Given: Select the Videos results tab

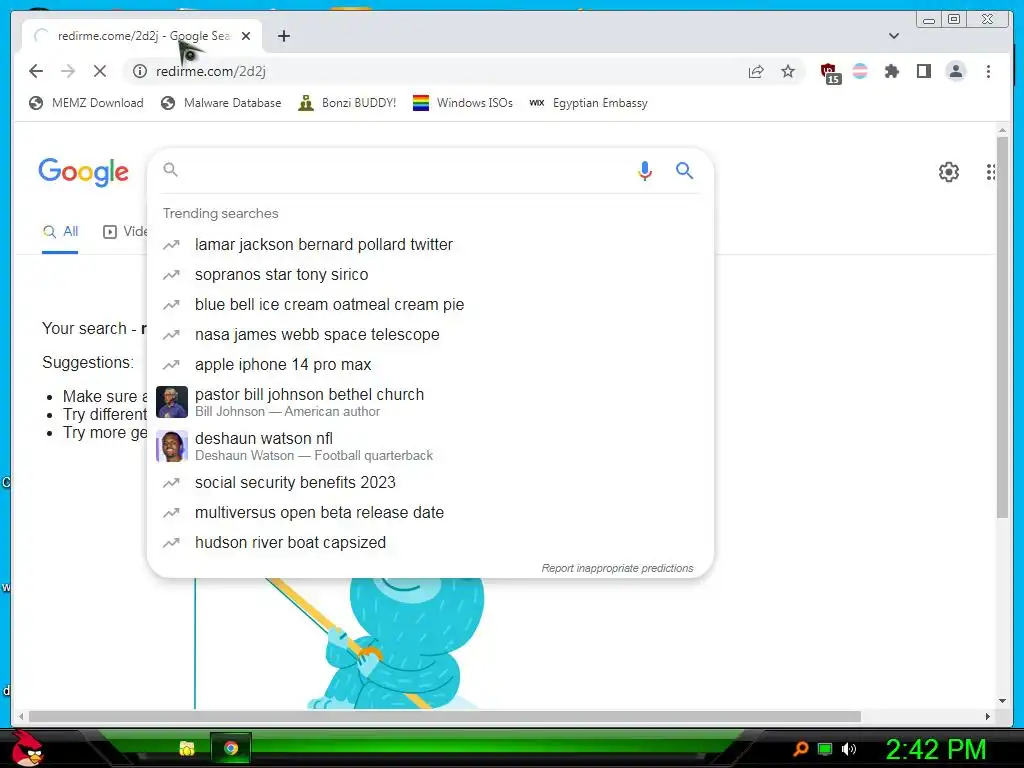Looking at the screenshot, I should (x=125, y=231).
